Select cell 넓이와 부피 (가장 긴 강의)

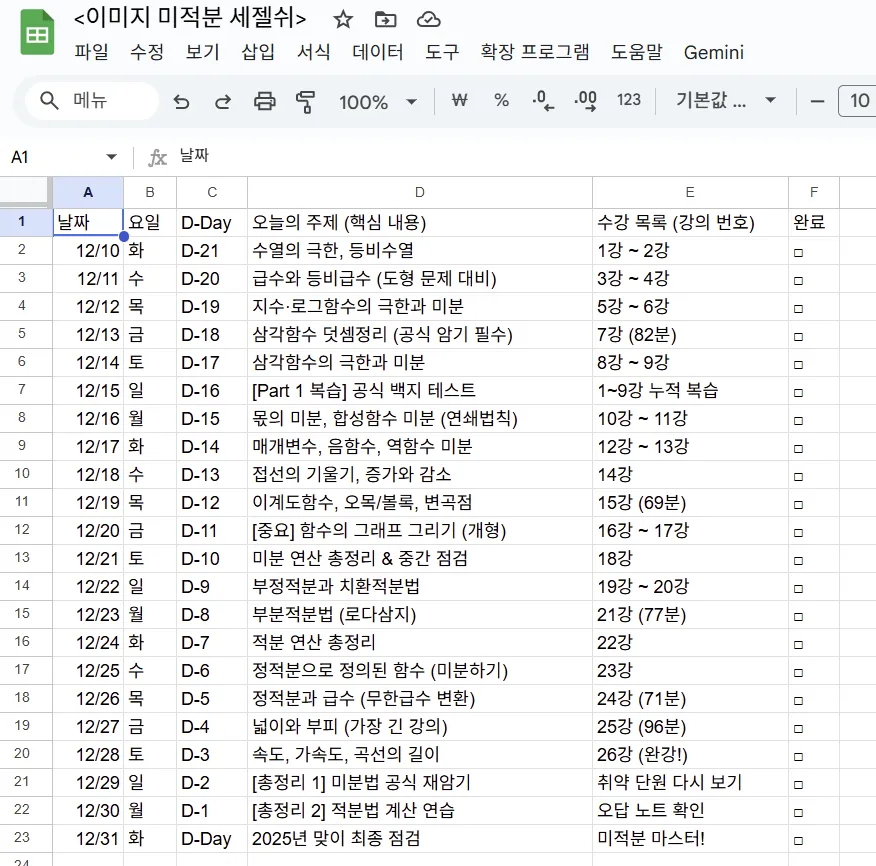(x=420, y=726)
